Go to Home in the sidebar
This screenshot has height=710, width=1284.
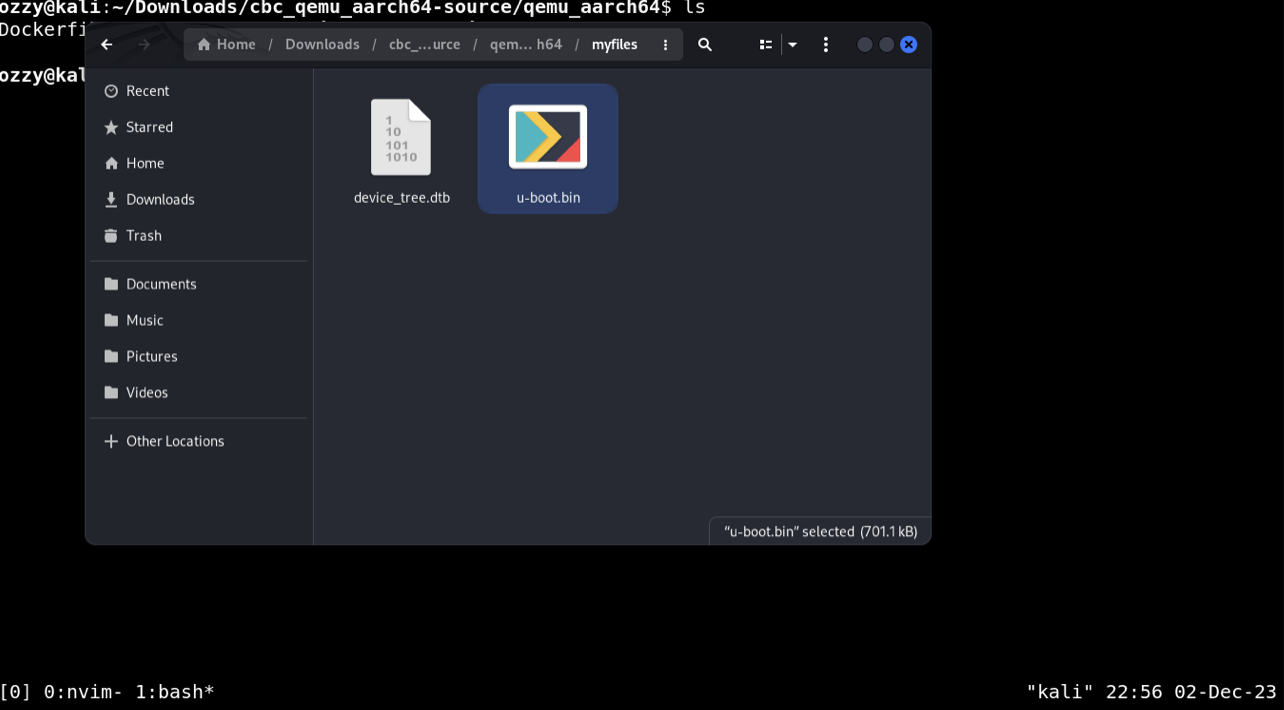pyautogui.click(x=199, y=163)
